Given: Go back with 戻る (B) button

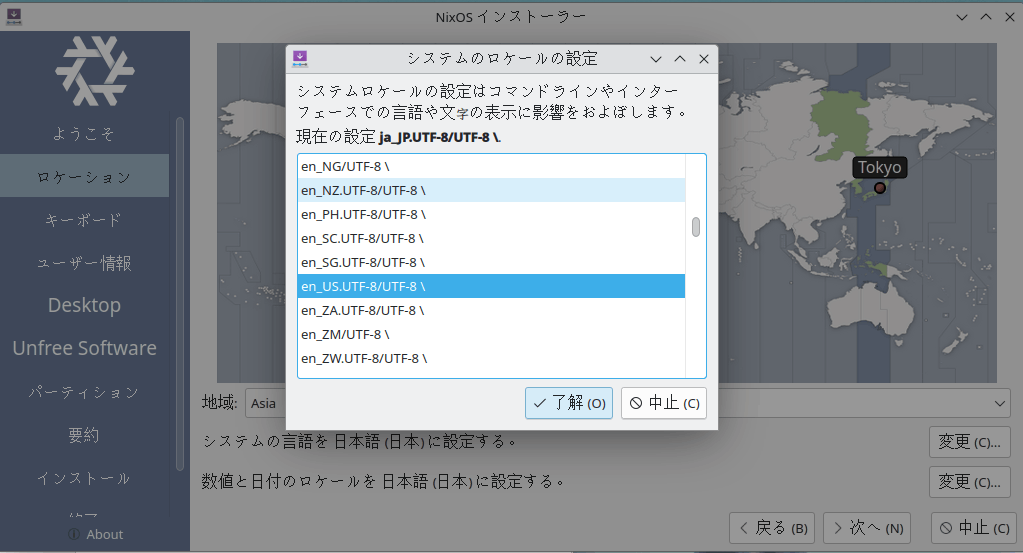Looking at the screenshot, I should (774, 528).
